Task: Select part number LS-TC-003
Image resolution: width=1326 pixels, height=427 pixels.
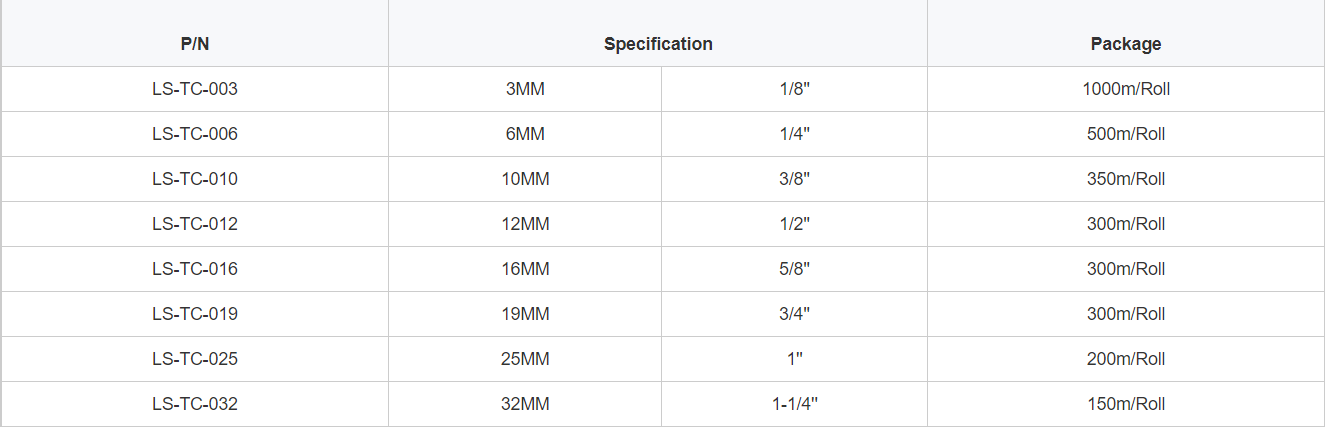Action: (x=195, y=89)
